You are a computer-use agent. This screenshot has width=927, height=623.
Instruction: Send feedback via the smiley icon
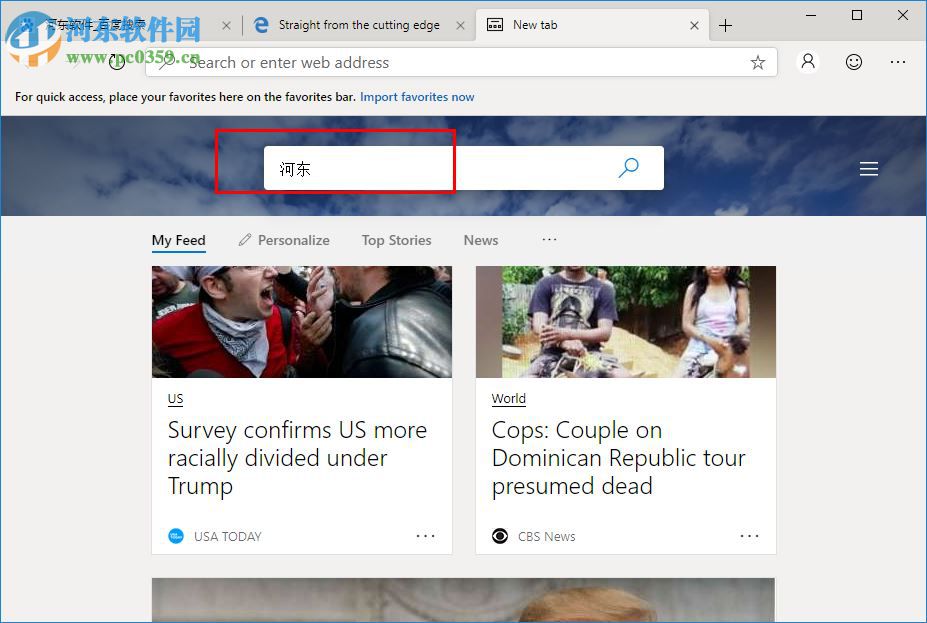[x=853, y=62]
